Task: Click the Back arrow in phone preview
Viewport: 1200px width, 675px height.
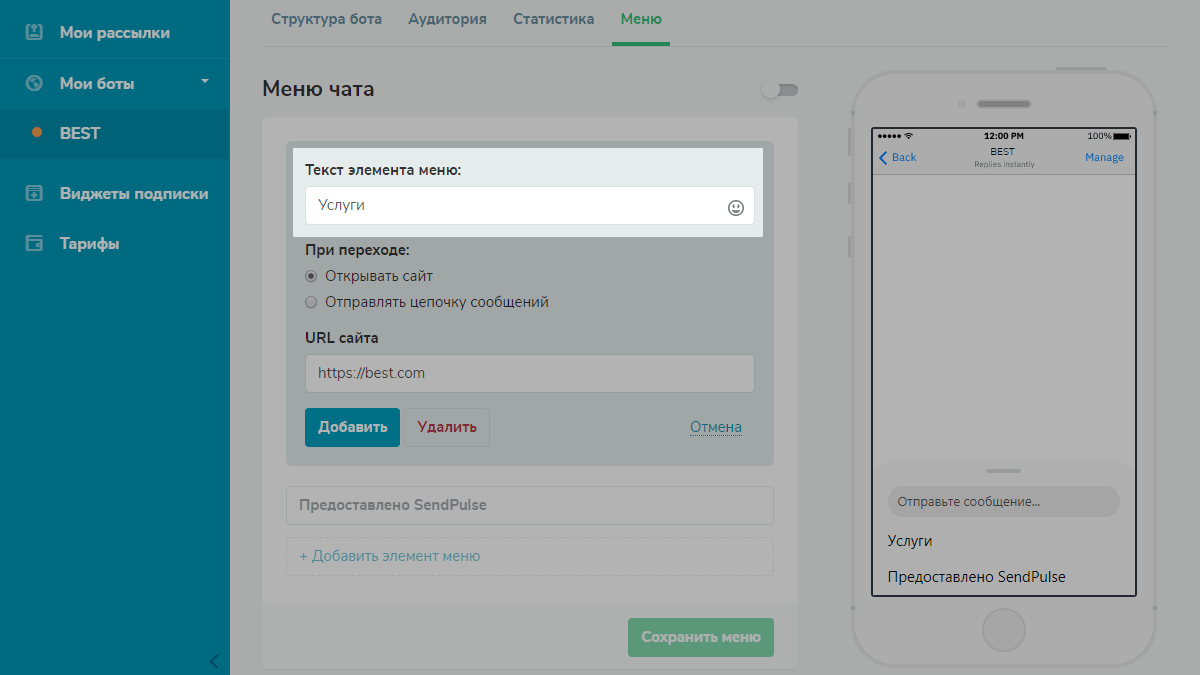Action: [x=884, y=157]
